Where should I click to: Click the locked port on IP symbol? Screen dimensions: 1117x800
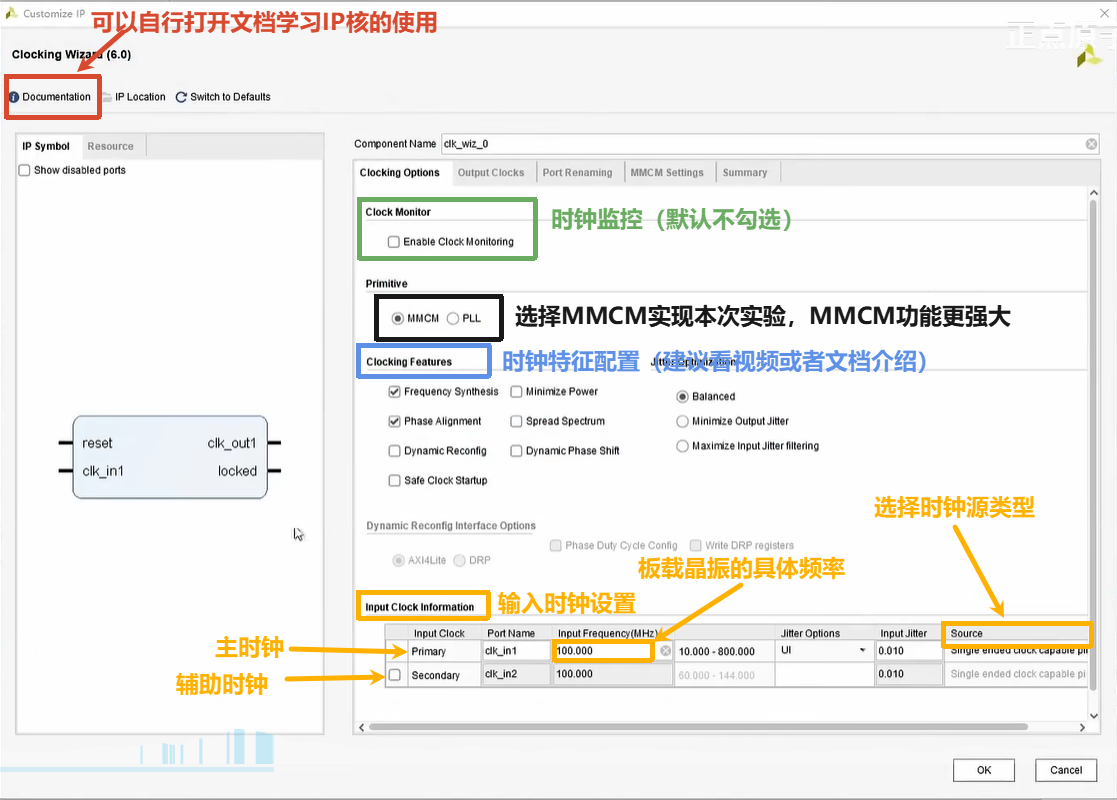pos(237,471)
